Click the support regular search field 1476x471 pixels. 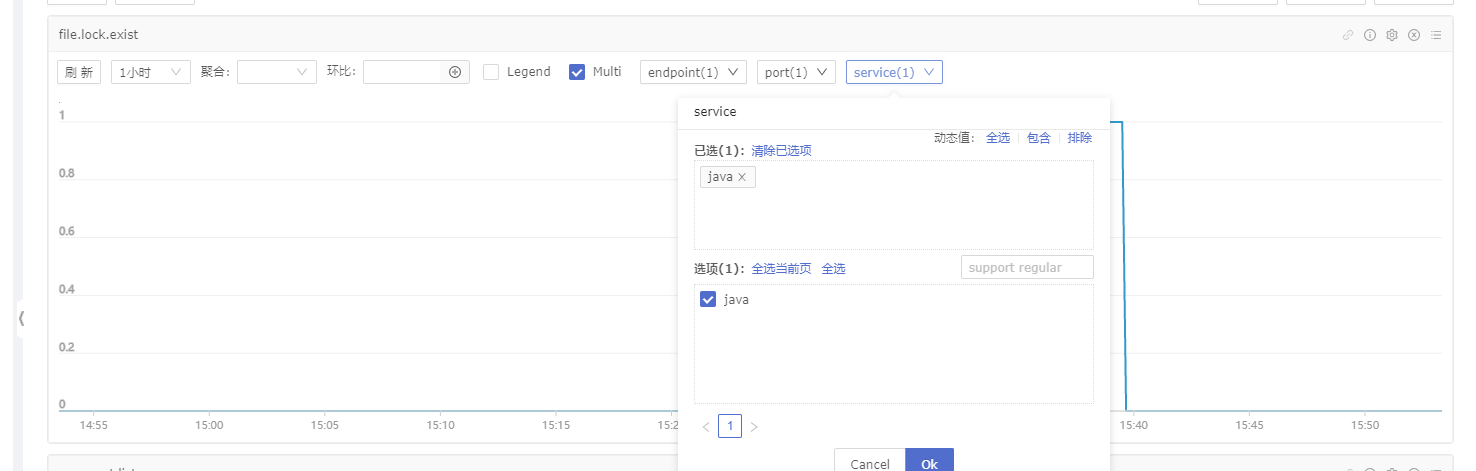point(1027,267)
